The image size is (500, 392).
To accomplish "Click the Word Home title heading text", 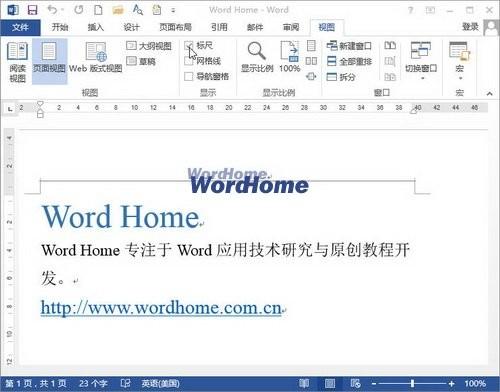I will 121,217.
